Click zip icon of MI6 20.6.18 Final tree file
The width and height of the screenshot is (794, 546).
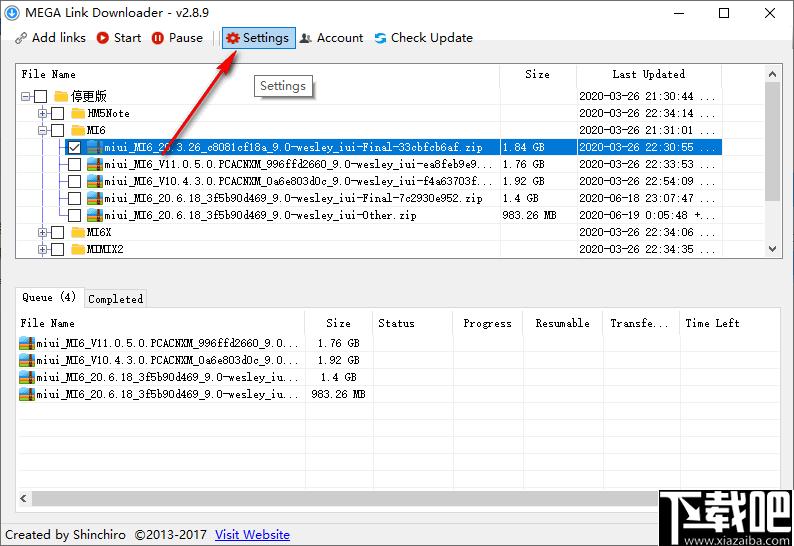coord(95,198)
